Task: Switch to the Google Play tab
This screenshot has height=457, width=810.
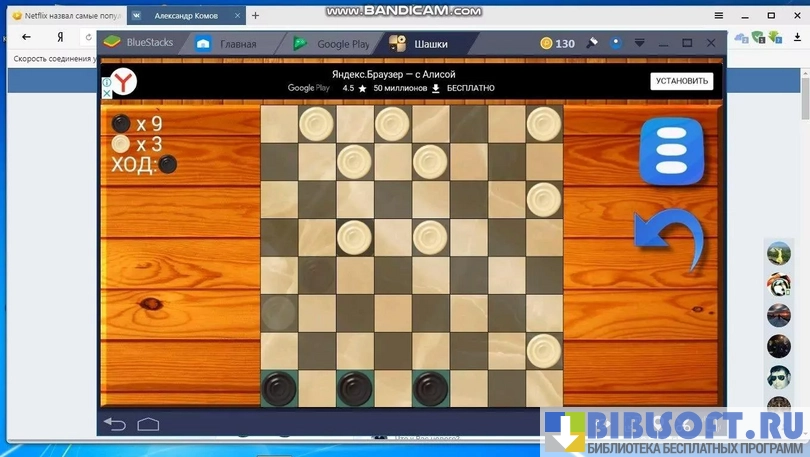Action: point(334,44)
